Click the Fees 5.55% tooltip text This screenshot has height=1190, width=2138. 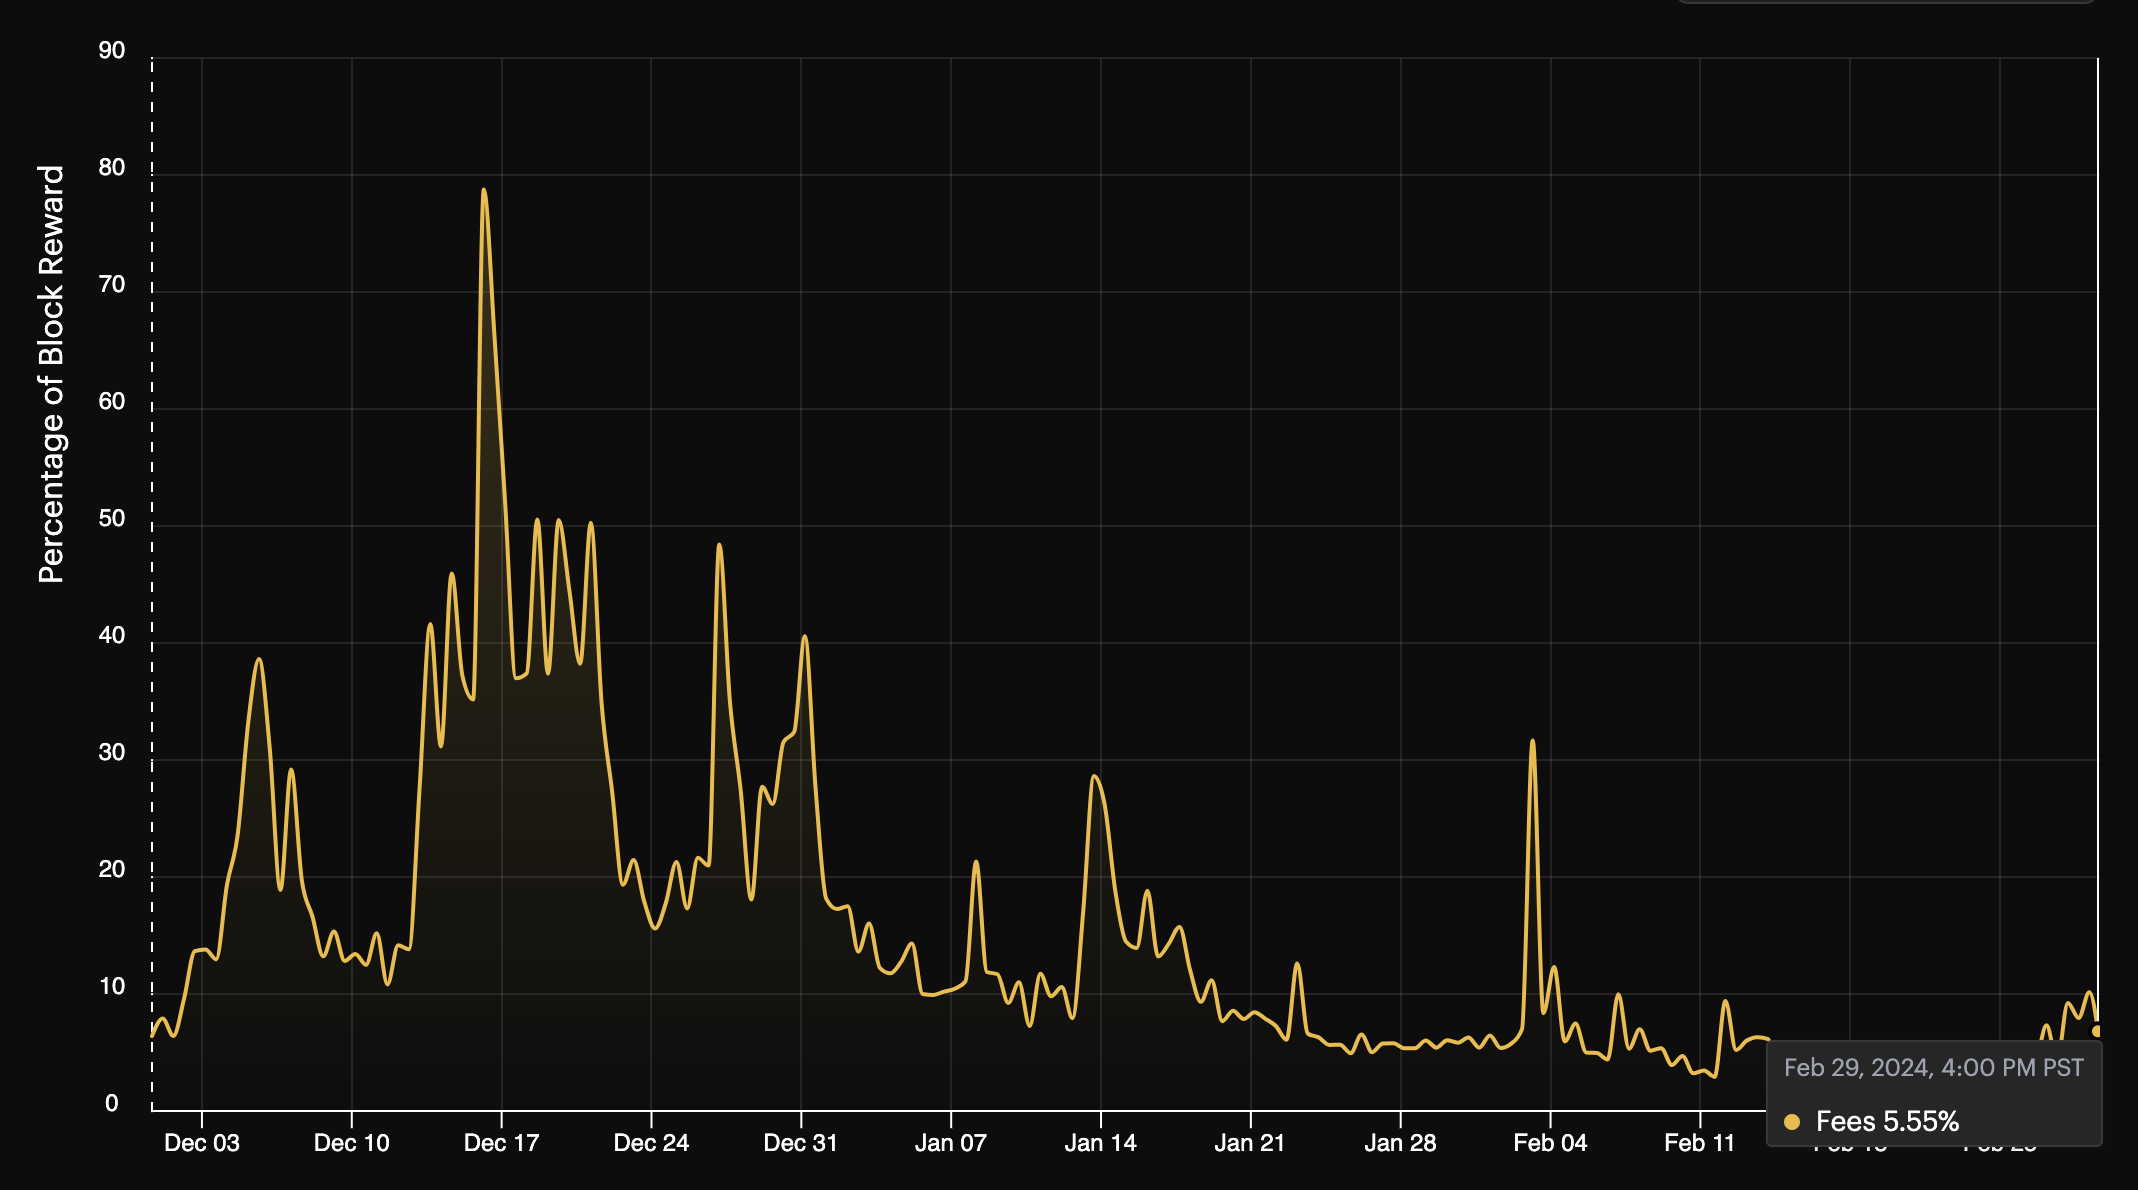point(1886,1122)
